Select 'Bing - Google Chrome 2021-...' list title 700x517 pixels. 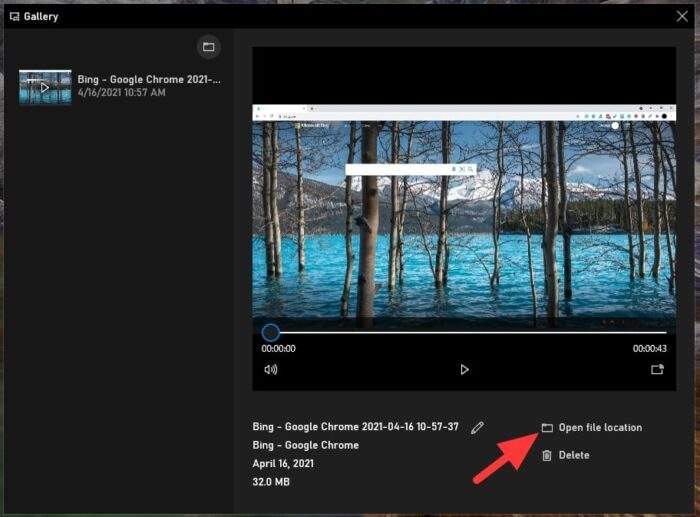point(149,79)
